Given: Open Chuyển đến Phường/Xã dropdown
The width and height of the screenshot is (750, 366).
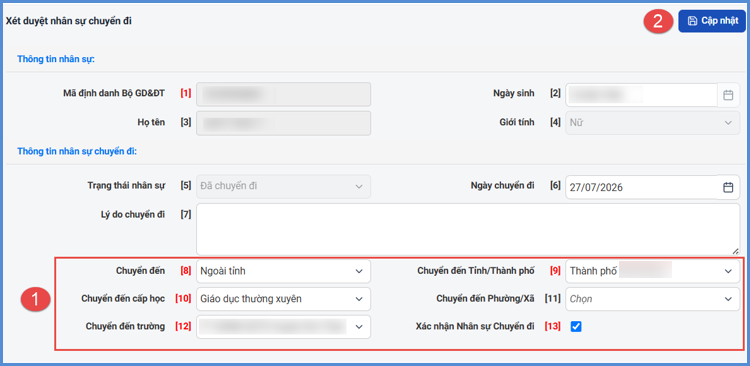Looking at the screenshot, I should (x=652, y=299).
